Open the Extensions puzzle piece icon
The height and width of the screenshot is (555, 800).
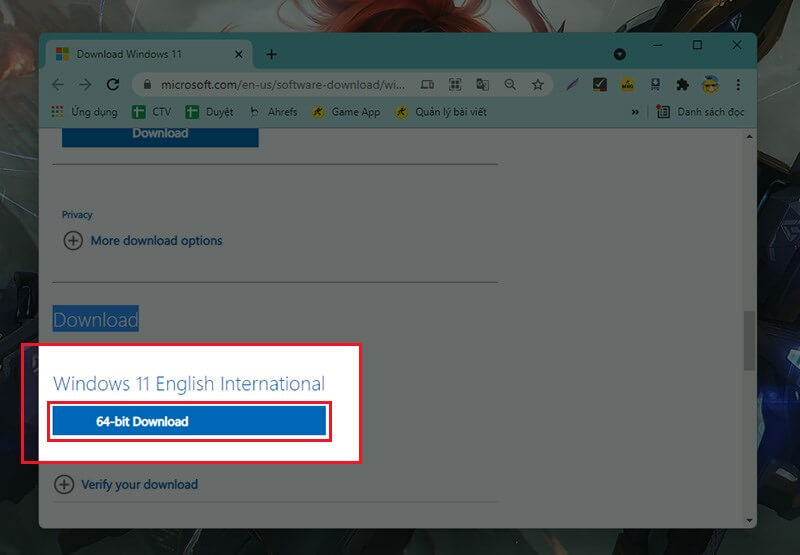pos(682,85)
